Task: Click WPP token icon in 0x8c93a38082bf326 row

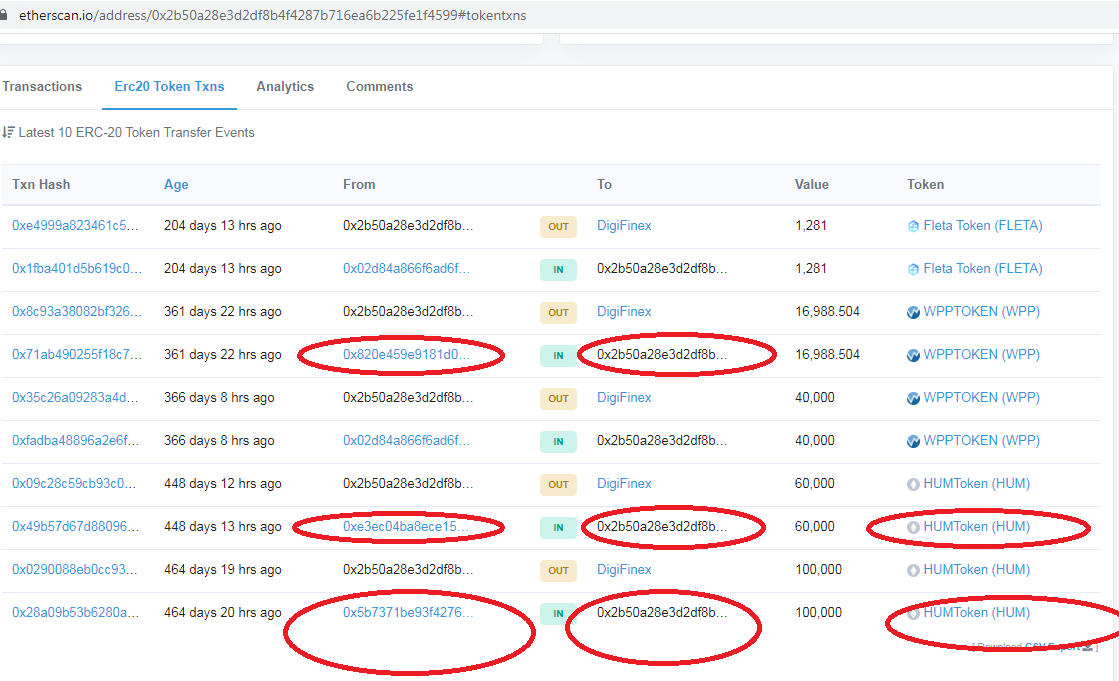Action: [x=913, y=312]
